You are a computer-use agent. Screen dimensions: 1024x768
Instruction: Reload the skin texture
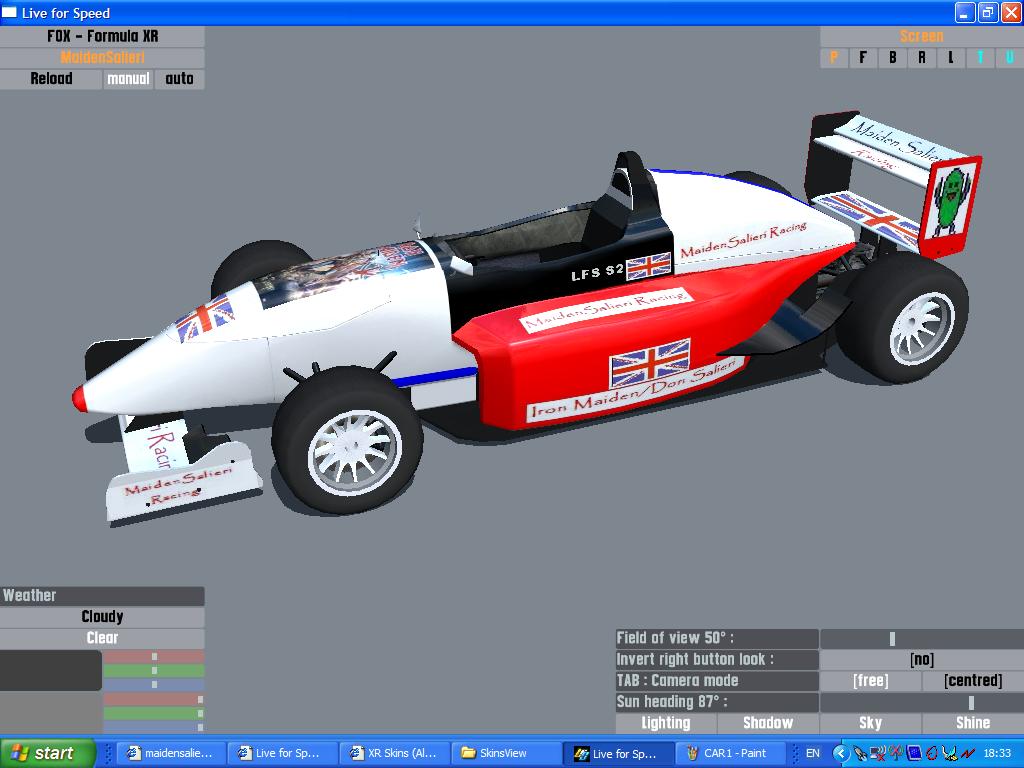point(51,79)
